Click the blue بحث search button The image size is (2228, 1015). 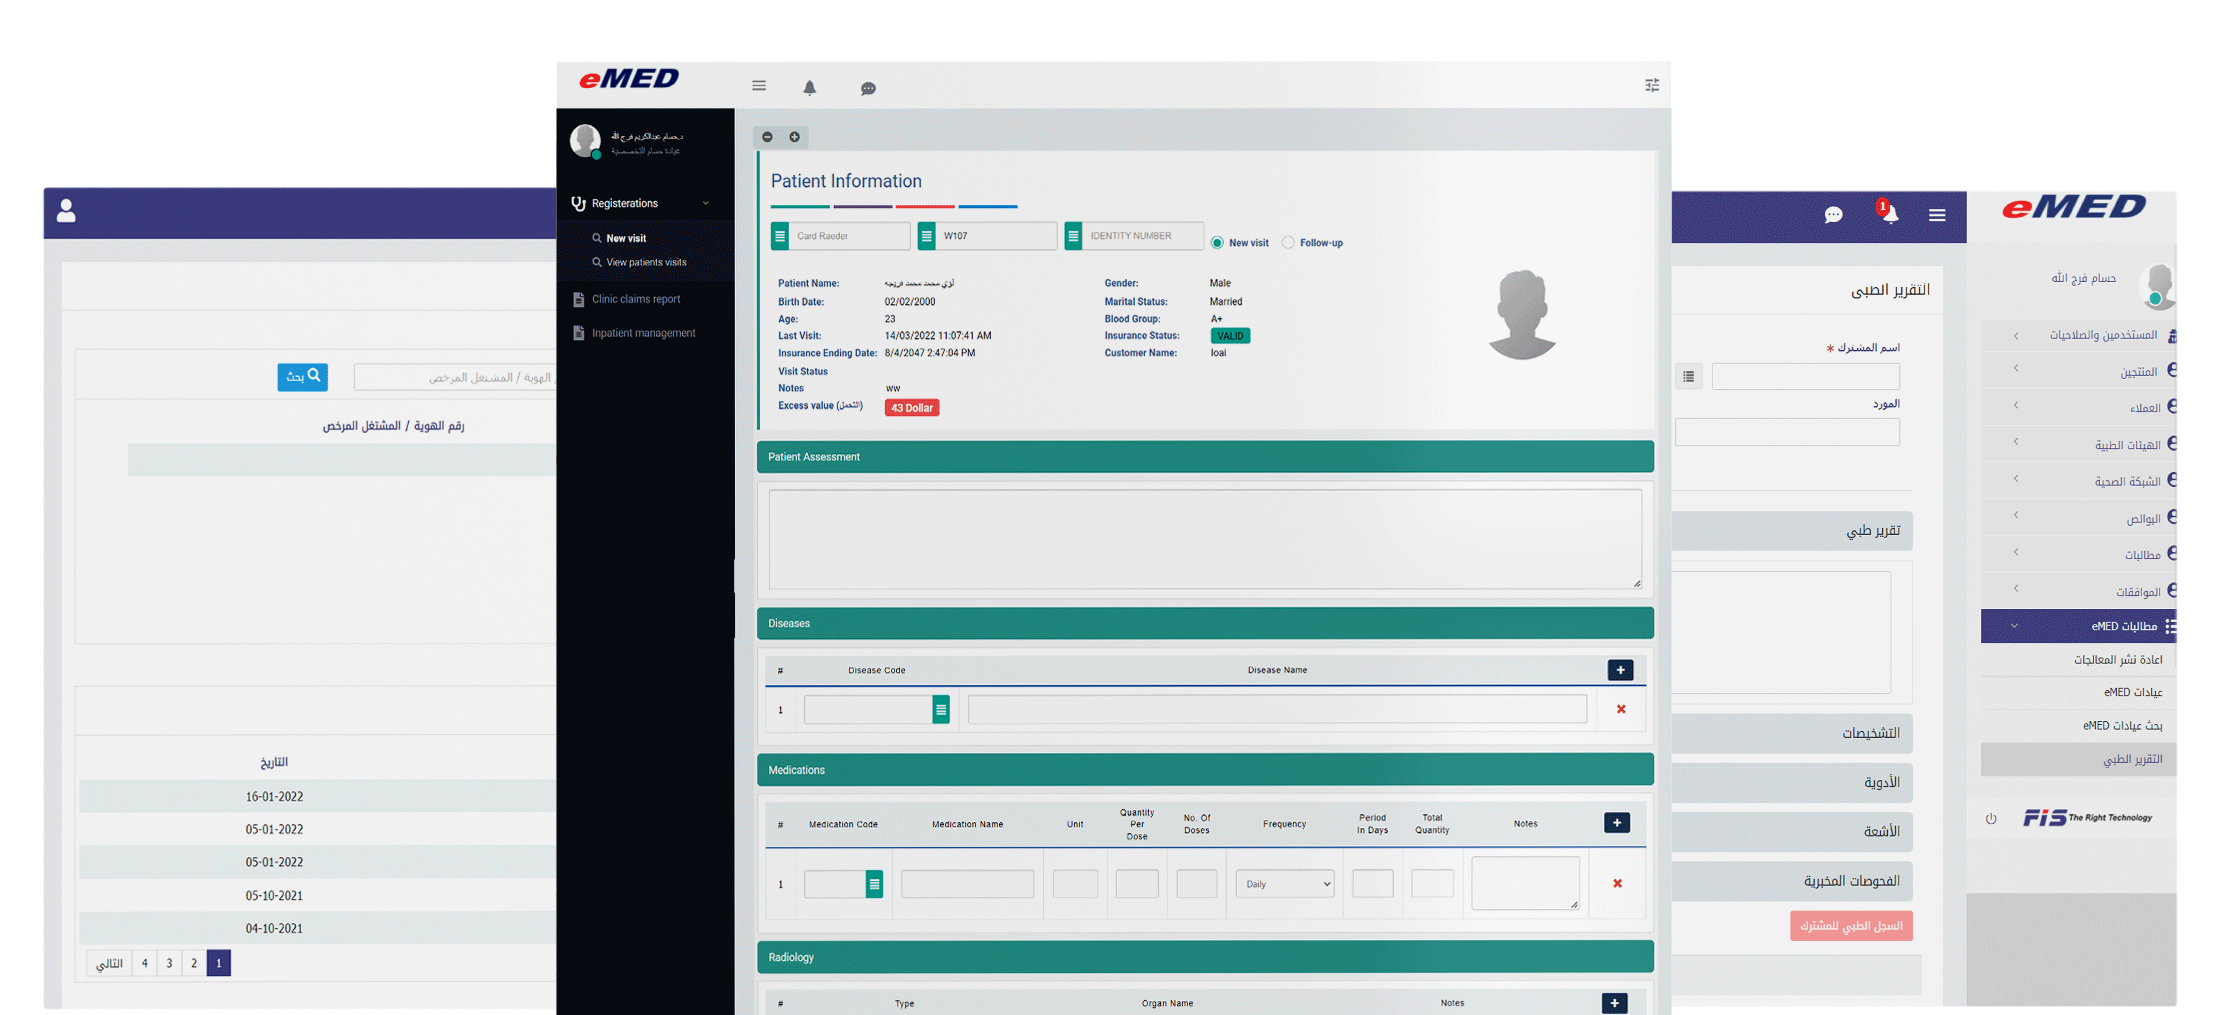click(302, 376)
